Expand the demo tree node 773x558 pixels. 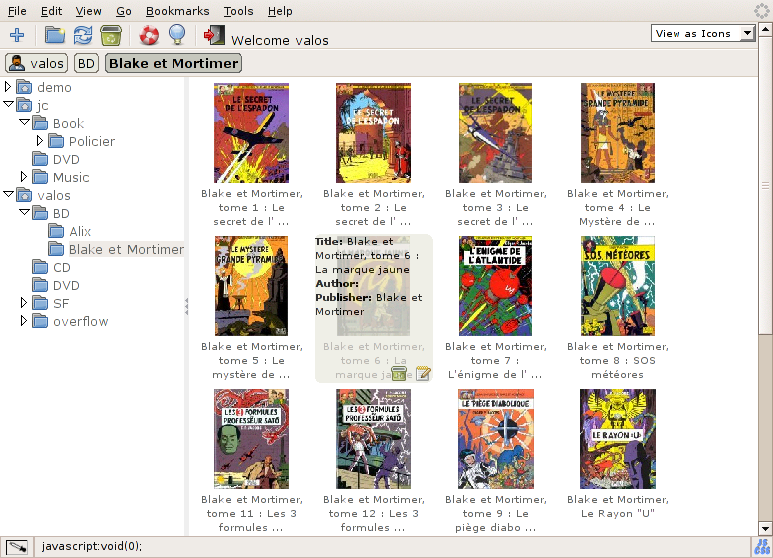pyautogui.click(x=7, y=87)
